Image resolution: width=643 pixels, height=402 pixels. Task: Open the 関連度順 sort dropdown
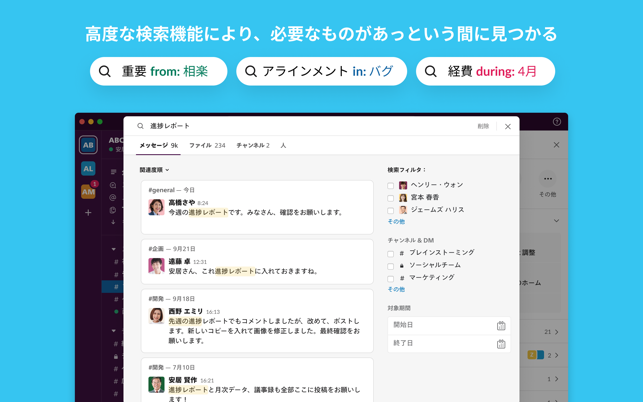coord(154,170)
